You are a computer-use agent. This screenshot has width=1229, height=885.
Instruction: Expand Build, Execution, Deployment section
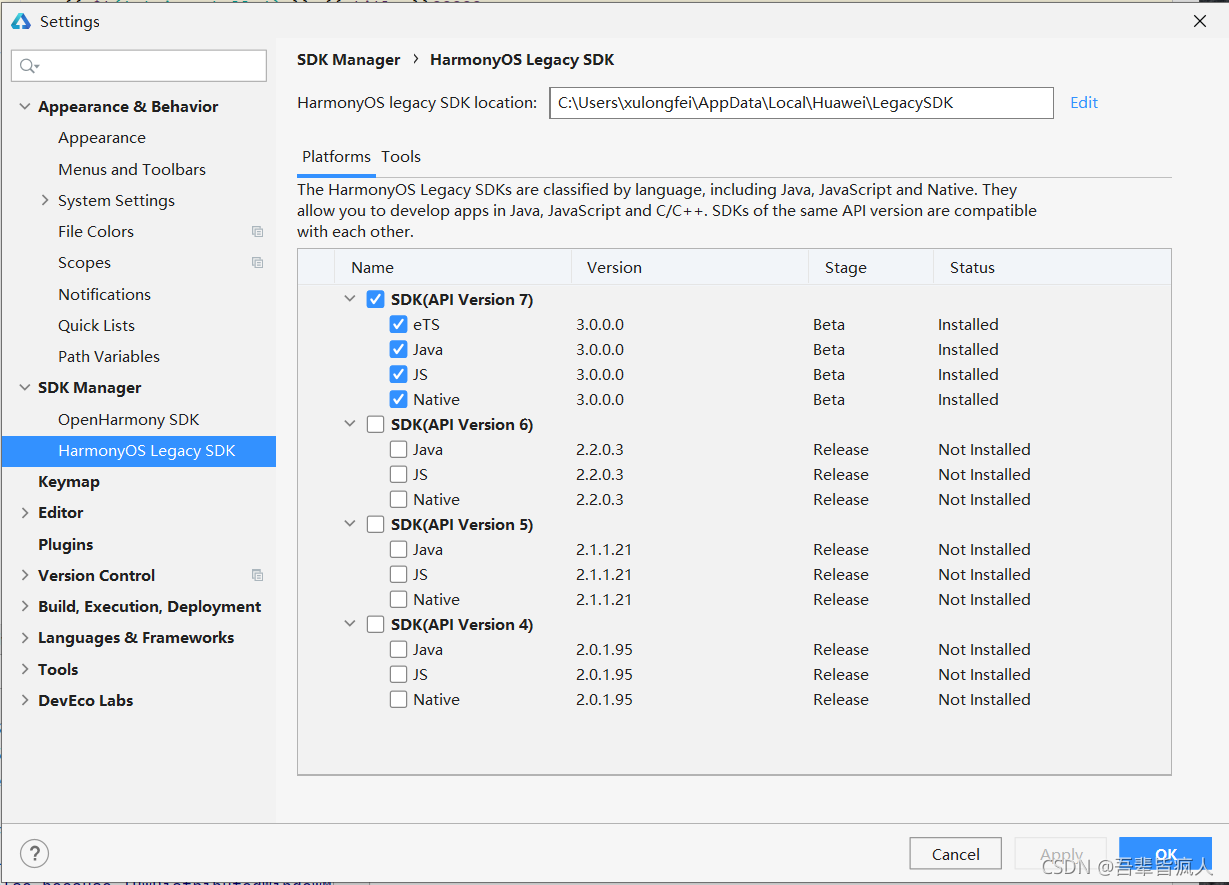(x=25, y=607)
